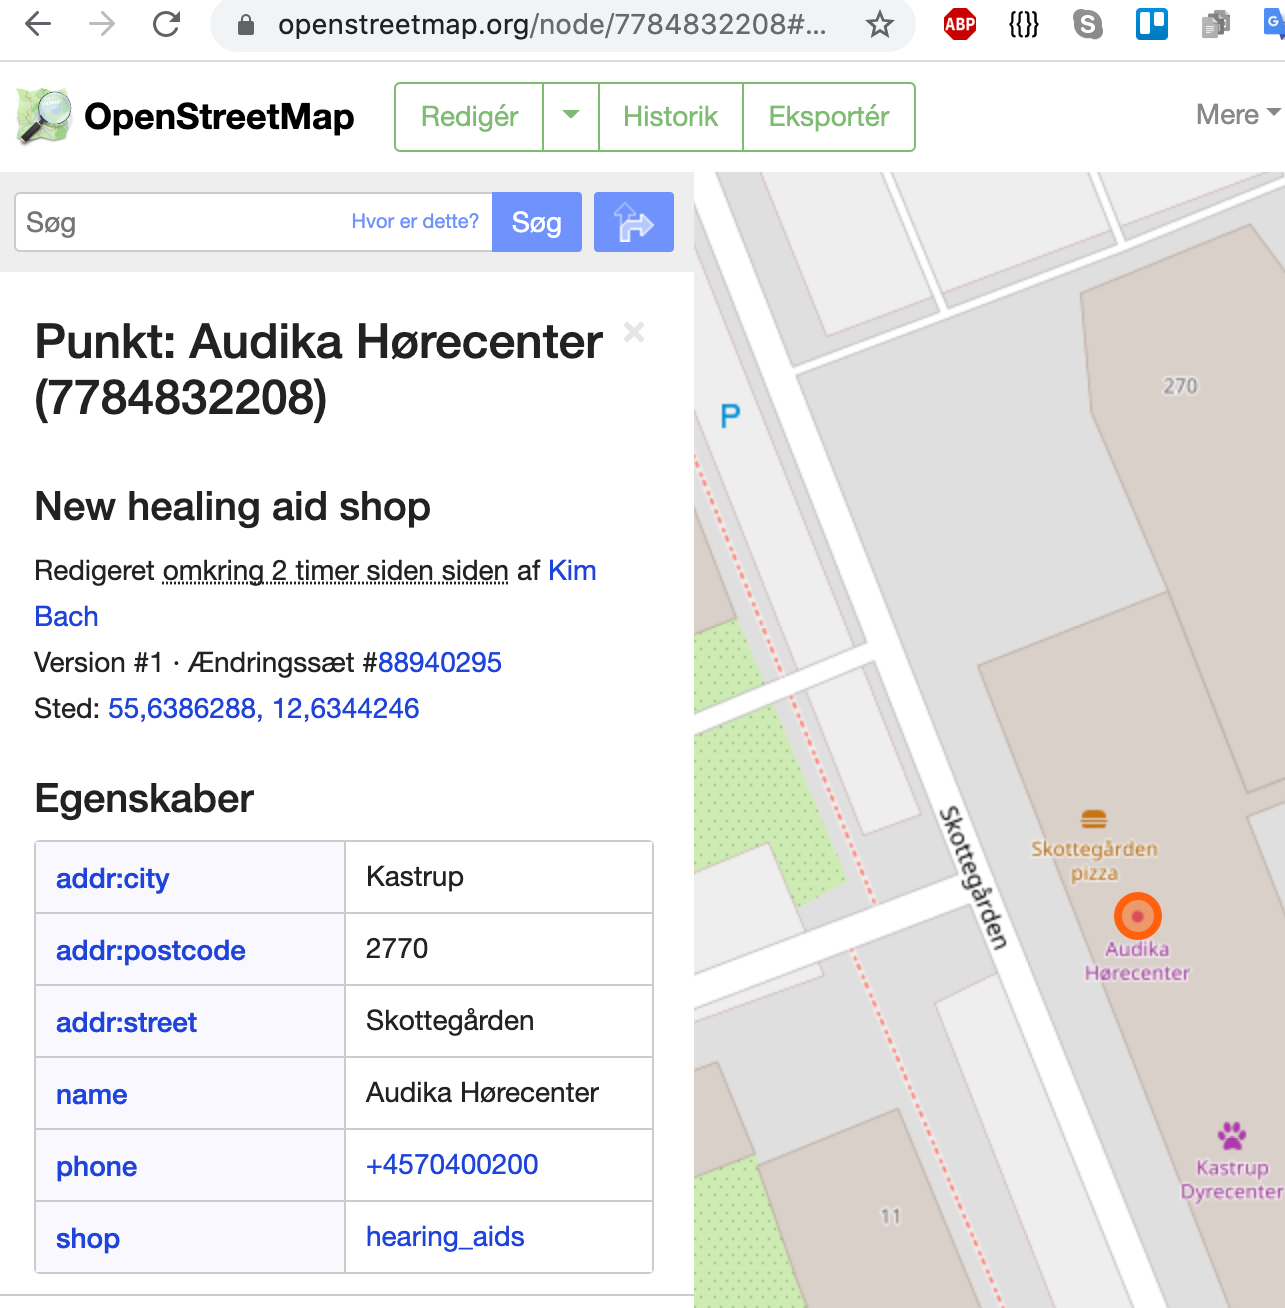Open the Historik tab
The image size is (1285, 1308).
click(x=671, y=117)
